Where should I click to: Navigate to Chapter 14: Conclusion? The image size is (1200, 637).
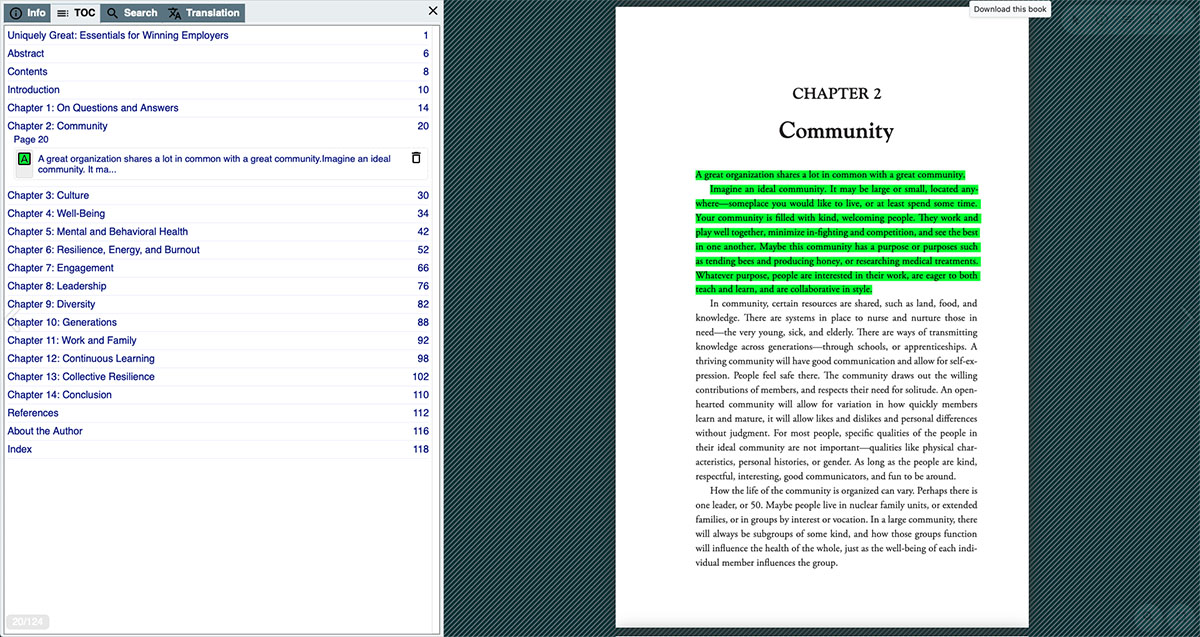click(218, 395)
